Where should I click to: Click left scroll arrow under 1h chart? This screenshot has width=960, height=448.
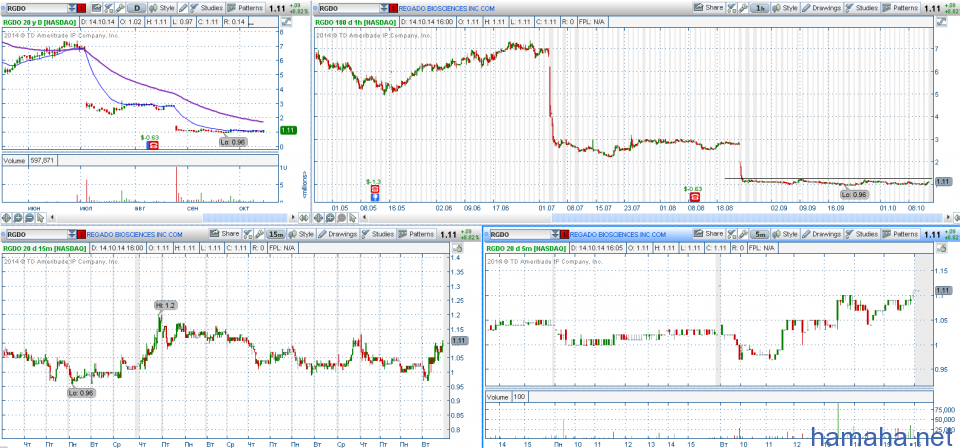(x=364, y=217)
